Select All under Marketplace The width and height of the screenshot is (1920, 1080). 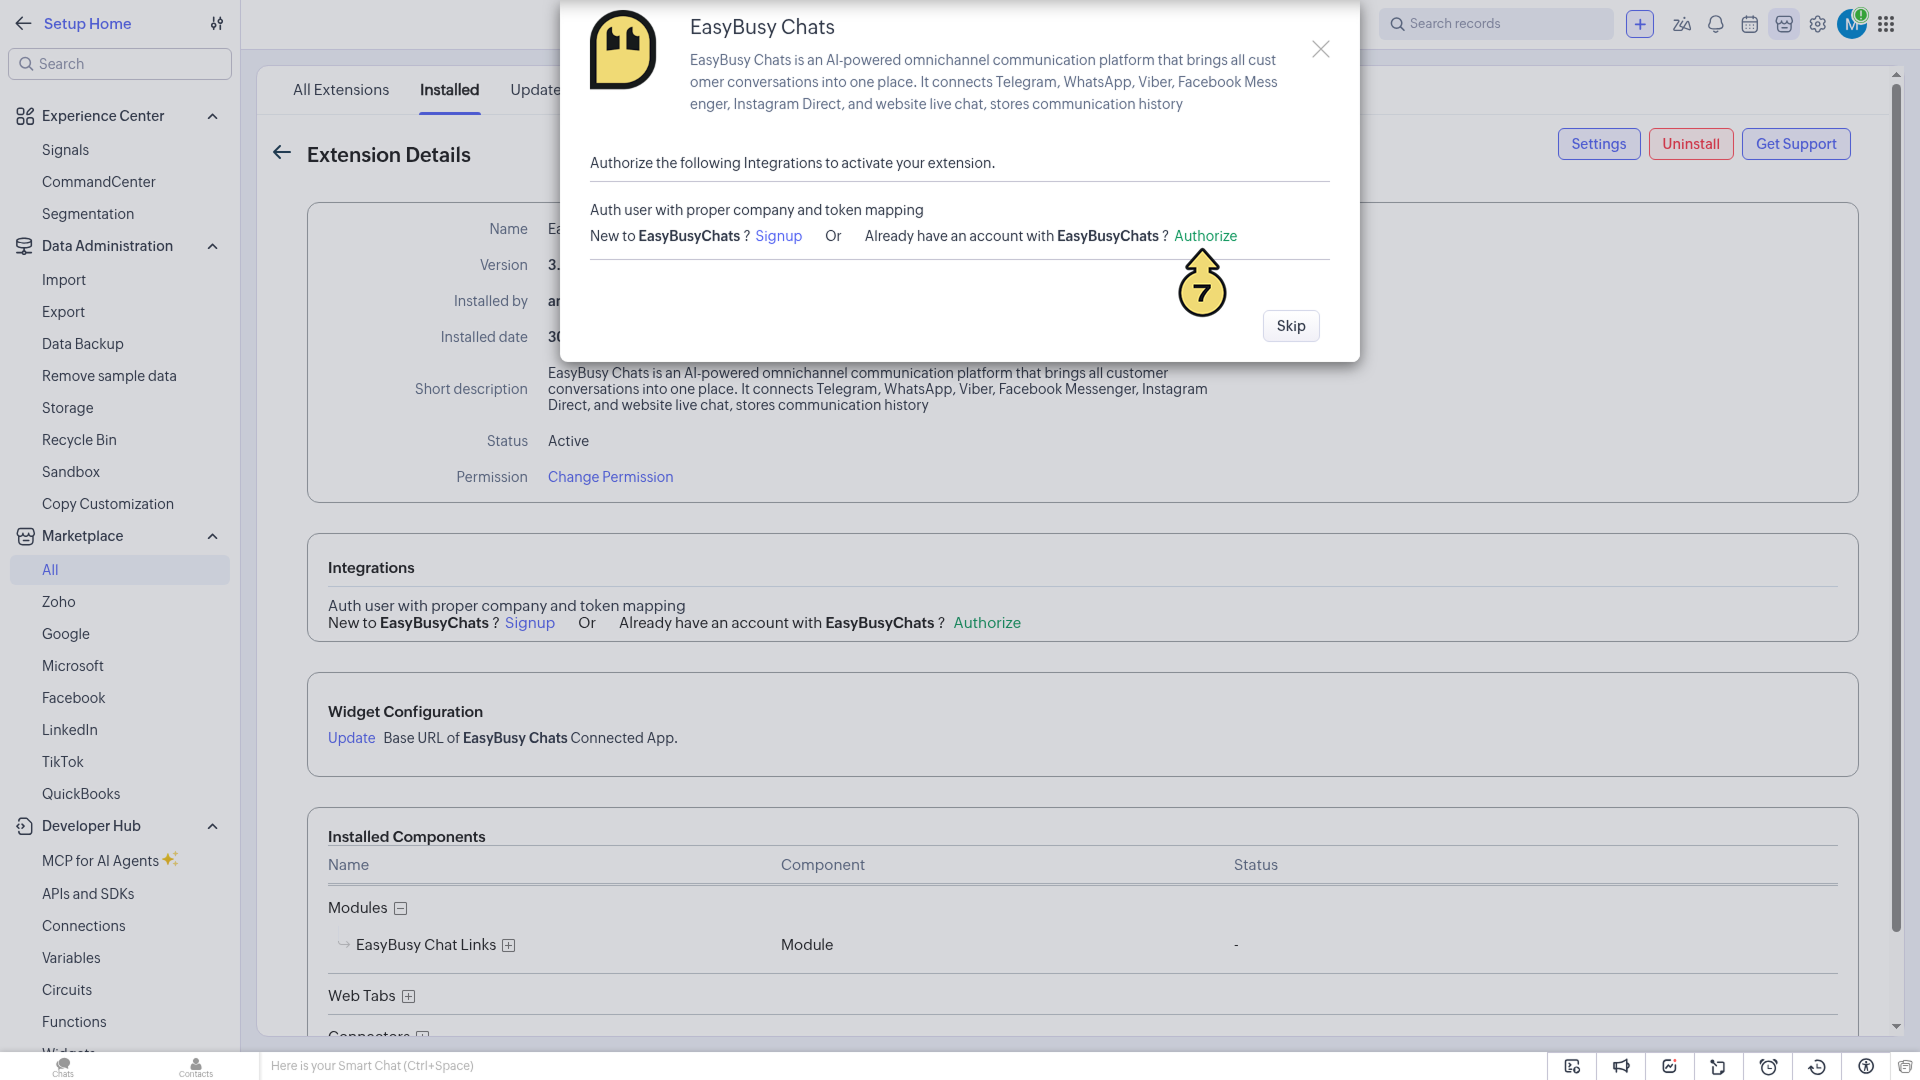pyautogui.click(x=120, y=570)
